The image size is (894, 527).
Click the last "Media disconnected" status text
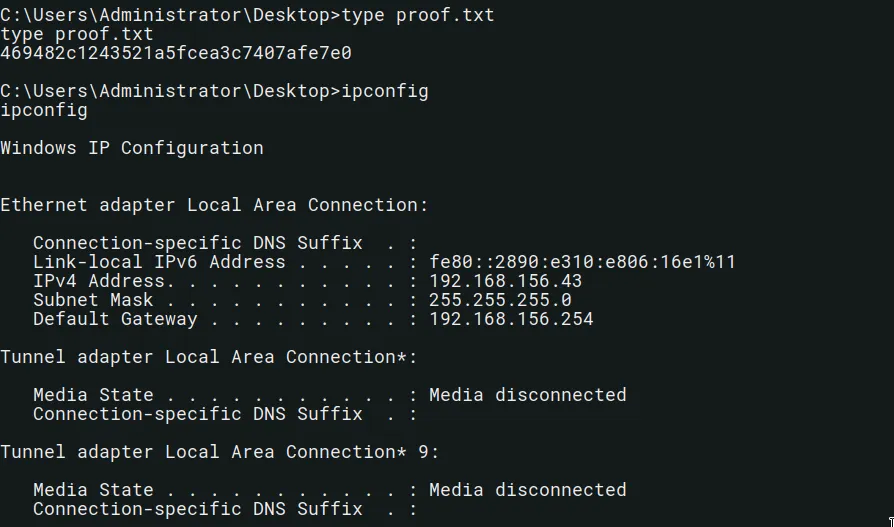tap(527, 490)
